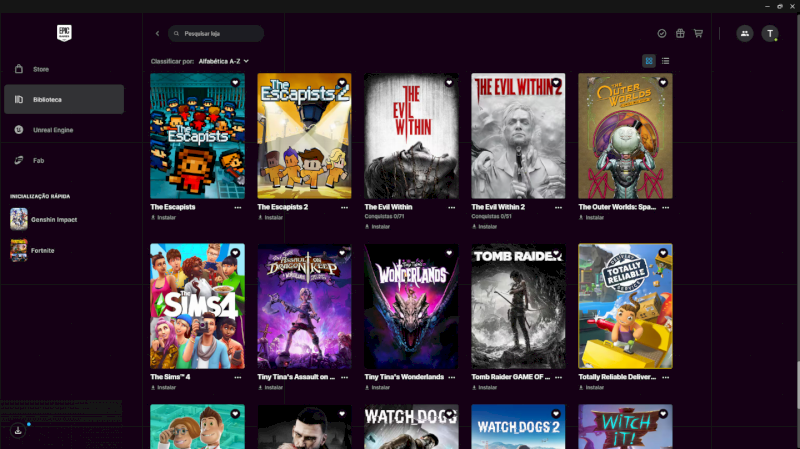Favorite The Escapists with heart icon
800x449 pixels.
tap(235, 83)
